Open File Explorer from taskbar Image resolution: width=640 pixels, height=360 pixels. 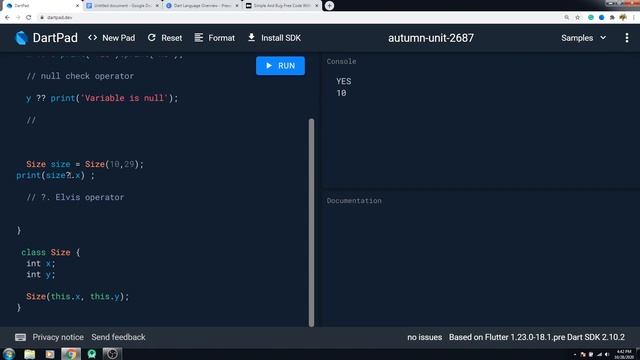[x=29, y=354]
